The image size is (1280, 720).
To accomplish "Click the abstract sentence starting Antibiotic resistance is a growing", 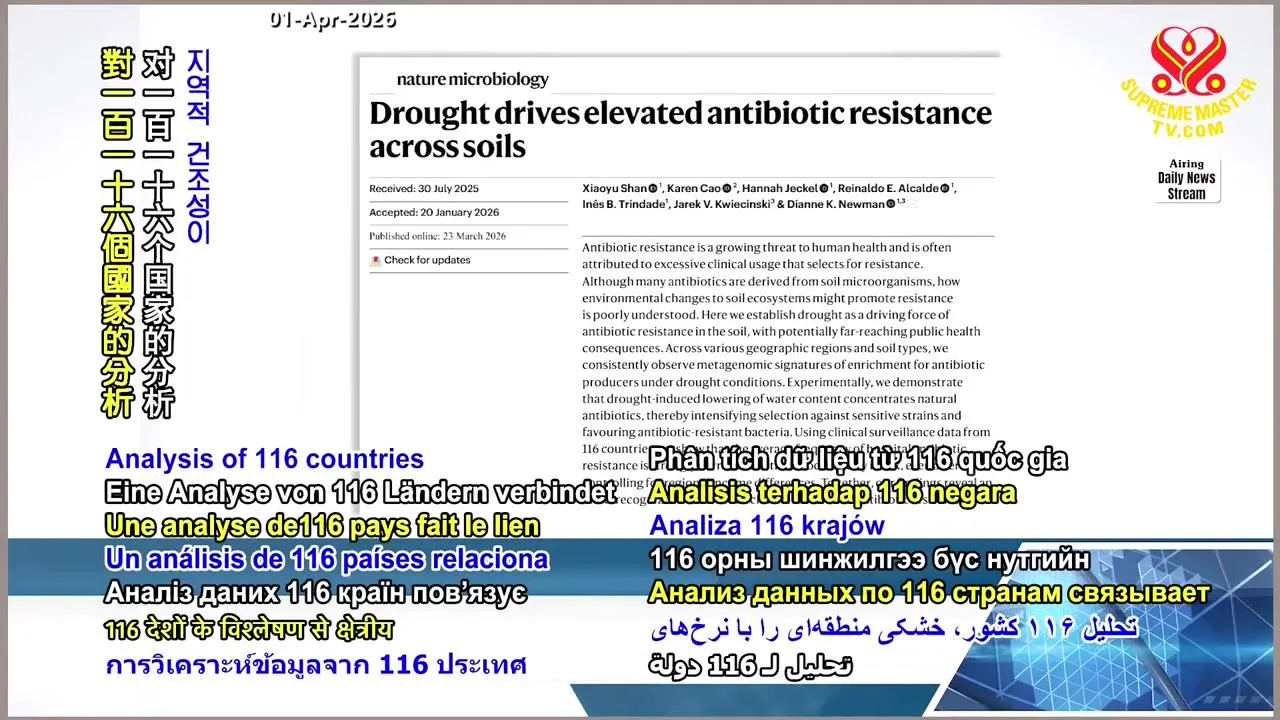I will coord(767,255).
